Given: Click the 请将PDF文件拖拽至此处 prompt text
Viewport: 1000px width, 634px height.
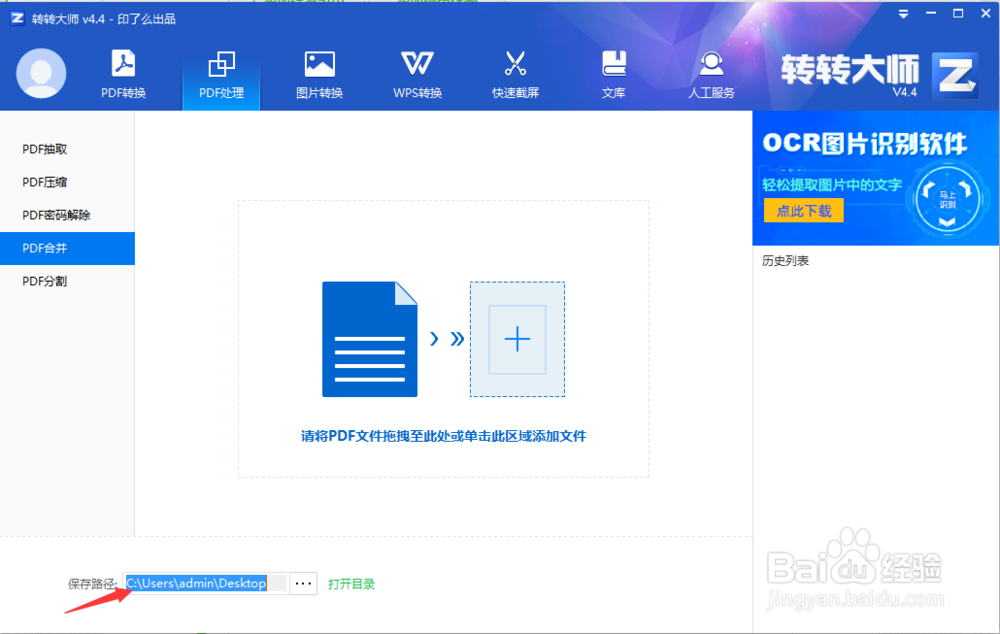Looking at the screenshot, I should 444,436.
